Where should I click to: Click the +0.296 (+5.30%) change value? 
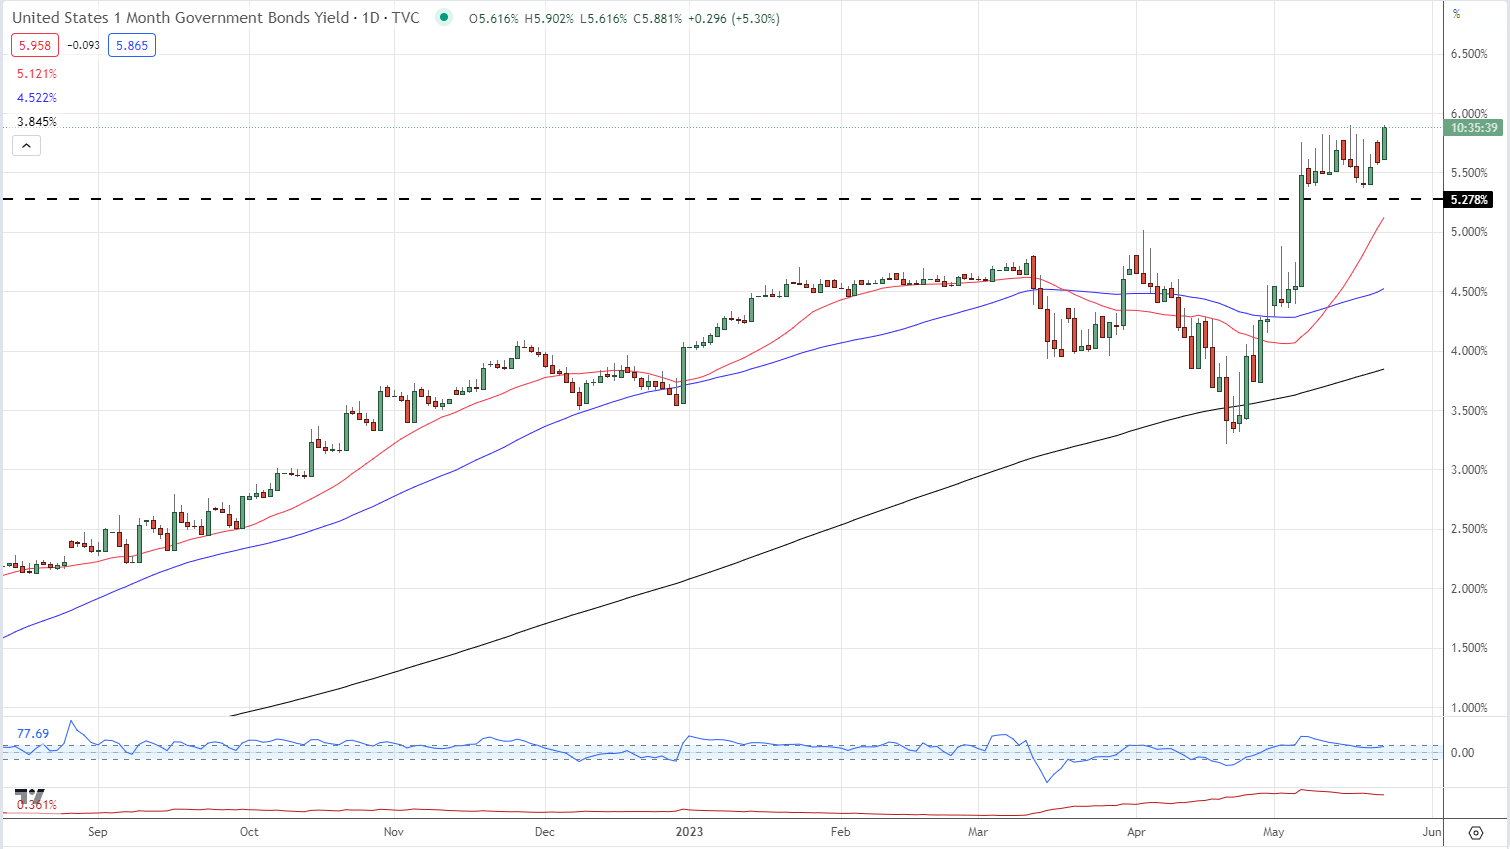coord(734,18)
